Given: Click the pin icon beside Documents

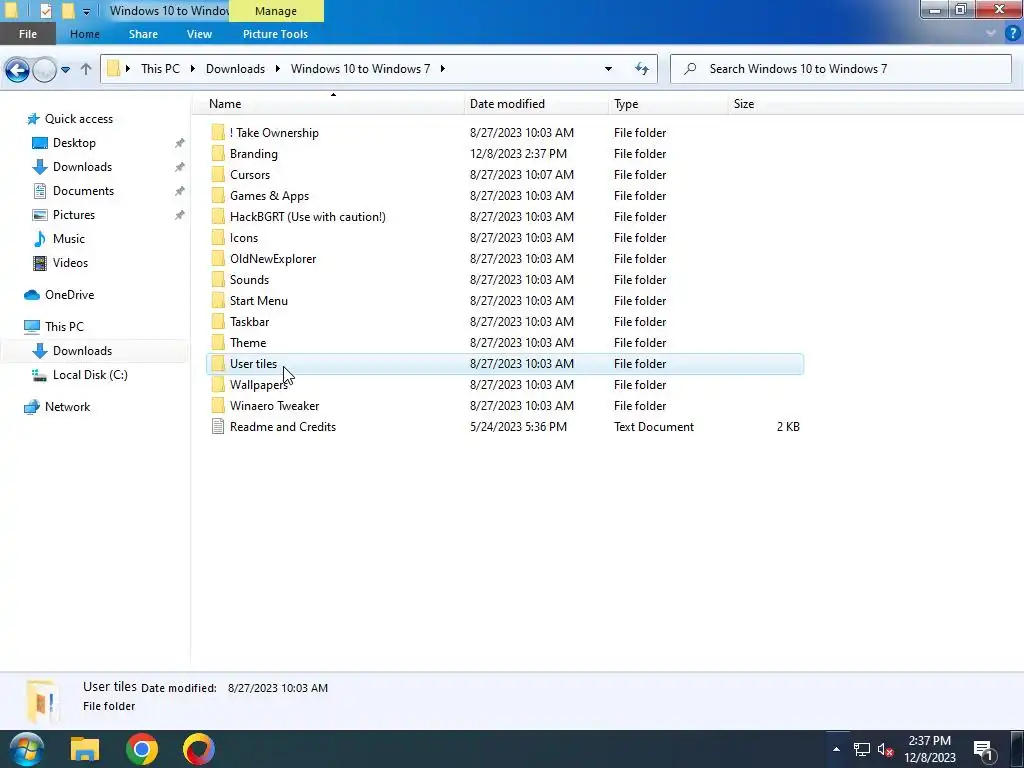Looking at the screenshot, I should click(179, 191).
